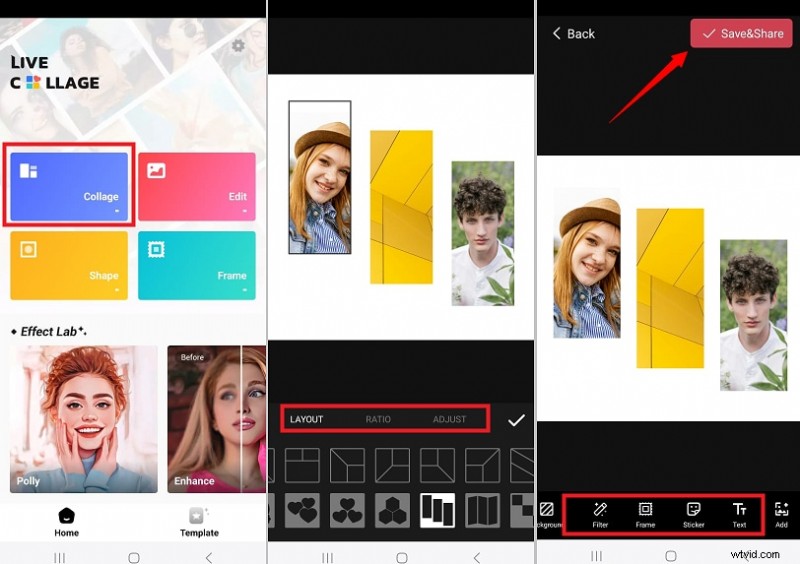
Task: Choose the hexagon cube layout icon
Action: pos(392,510)
